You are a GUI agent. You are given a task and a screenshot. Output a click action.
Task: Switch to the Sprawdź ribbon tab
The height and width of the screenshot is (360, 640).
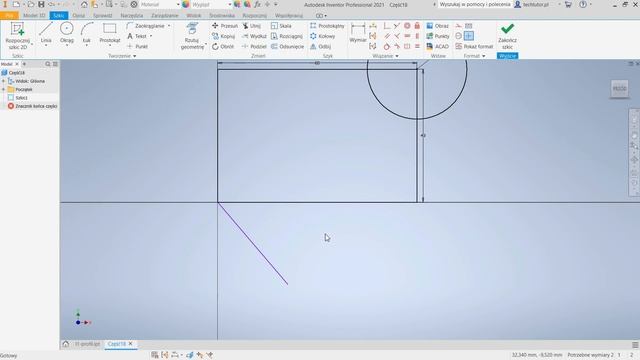(x=102, y=16)
